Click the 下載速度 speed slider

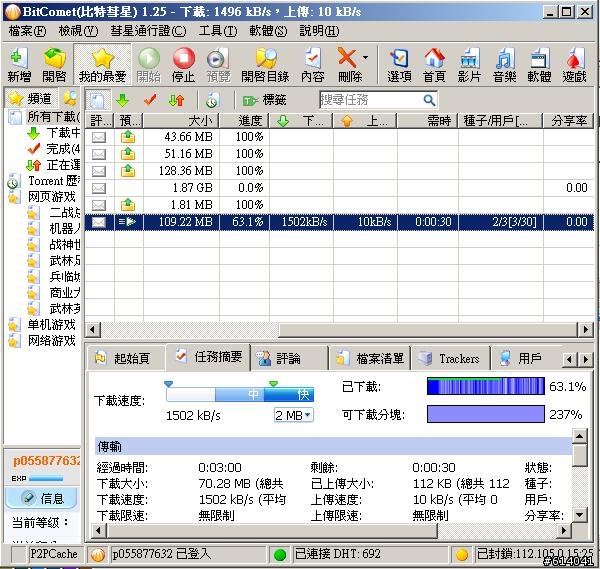[240, 394]
